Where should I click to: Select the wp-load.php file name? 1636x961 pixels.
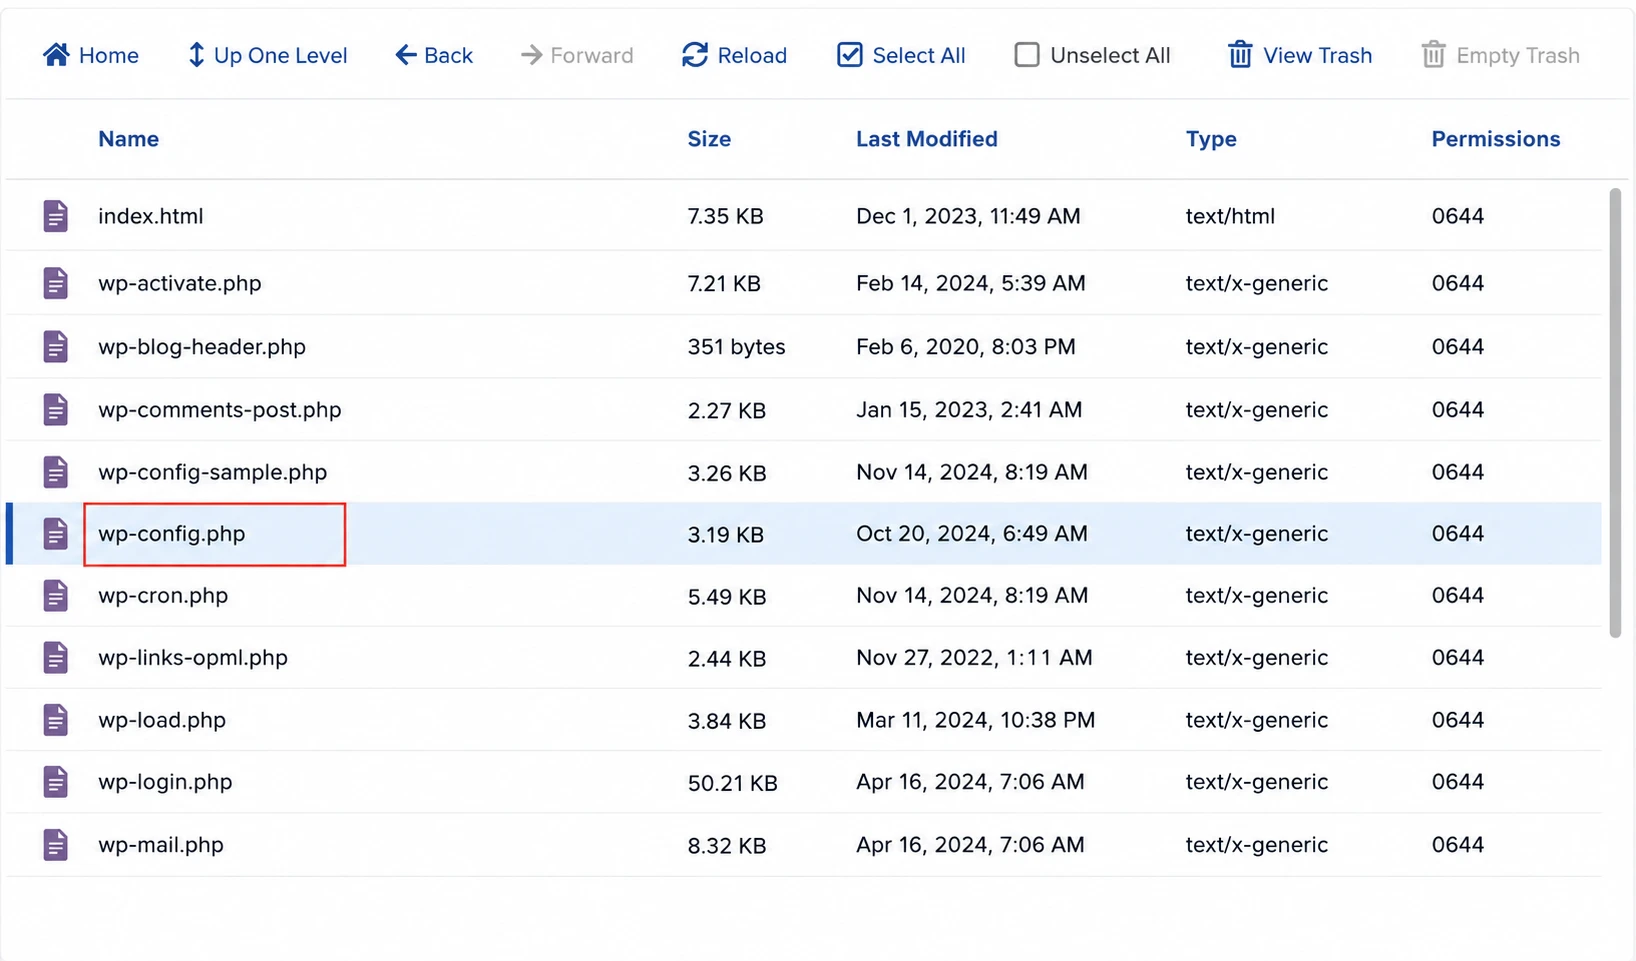click(x=162, y=721)
